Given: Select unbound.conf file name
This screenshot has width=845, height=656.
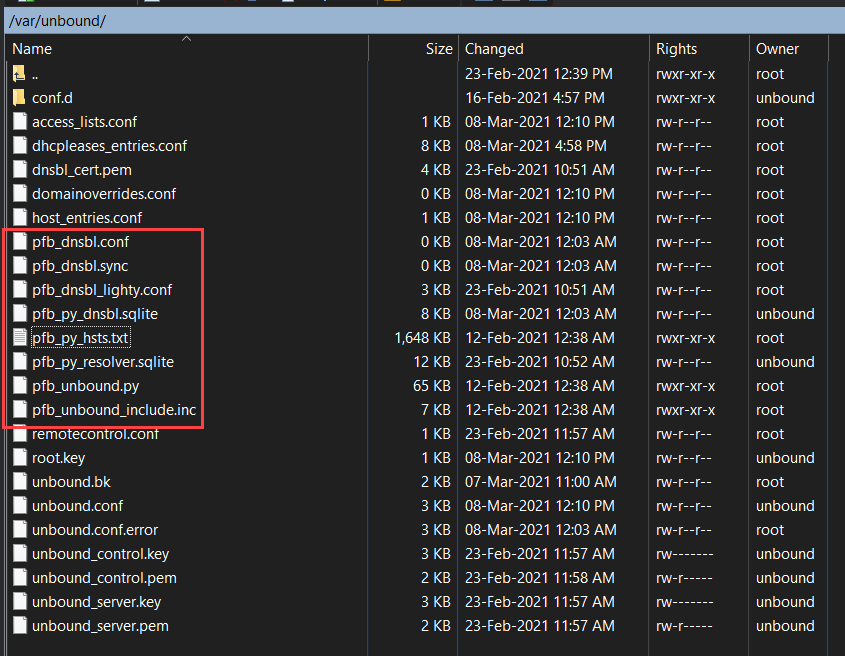Looking at the screenshot, I should (x=78, y=506).
